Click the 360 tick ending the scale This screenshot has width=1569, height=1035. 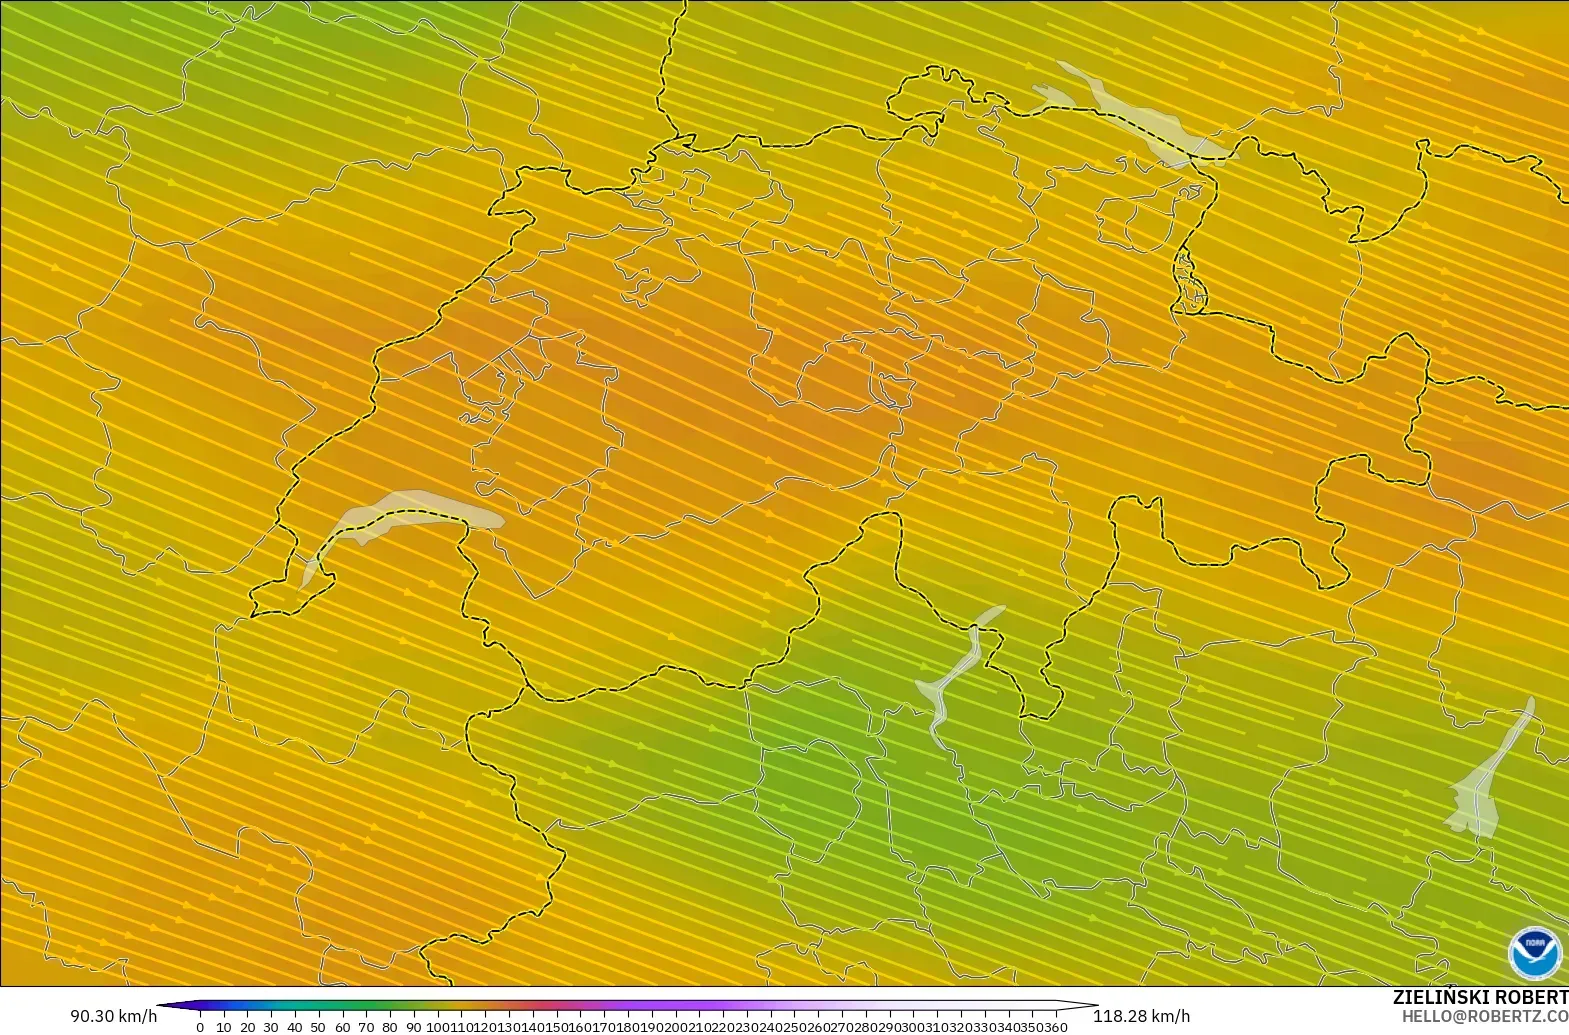point(1056,1027)
